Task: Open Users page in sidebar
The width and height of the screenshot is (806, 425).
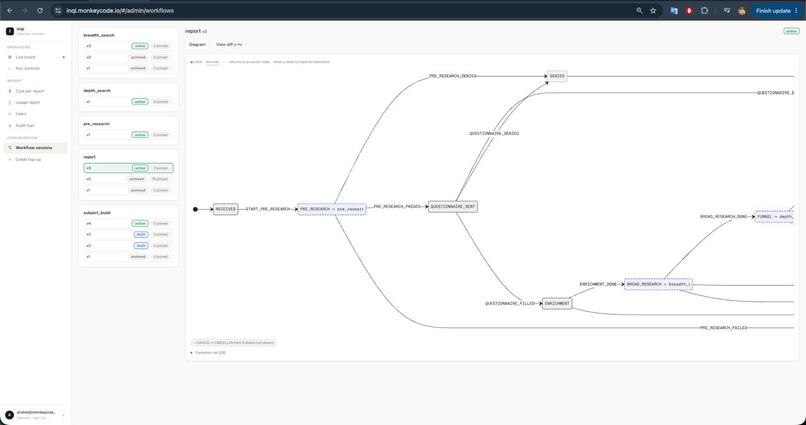Action: point(35,114)
